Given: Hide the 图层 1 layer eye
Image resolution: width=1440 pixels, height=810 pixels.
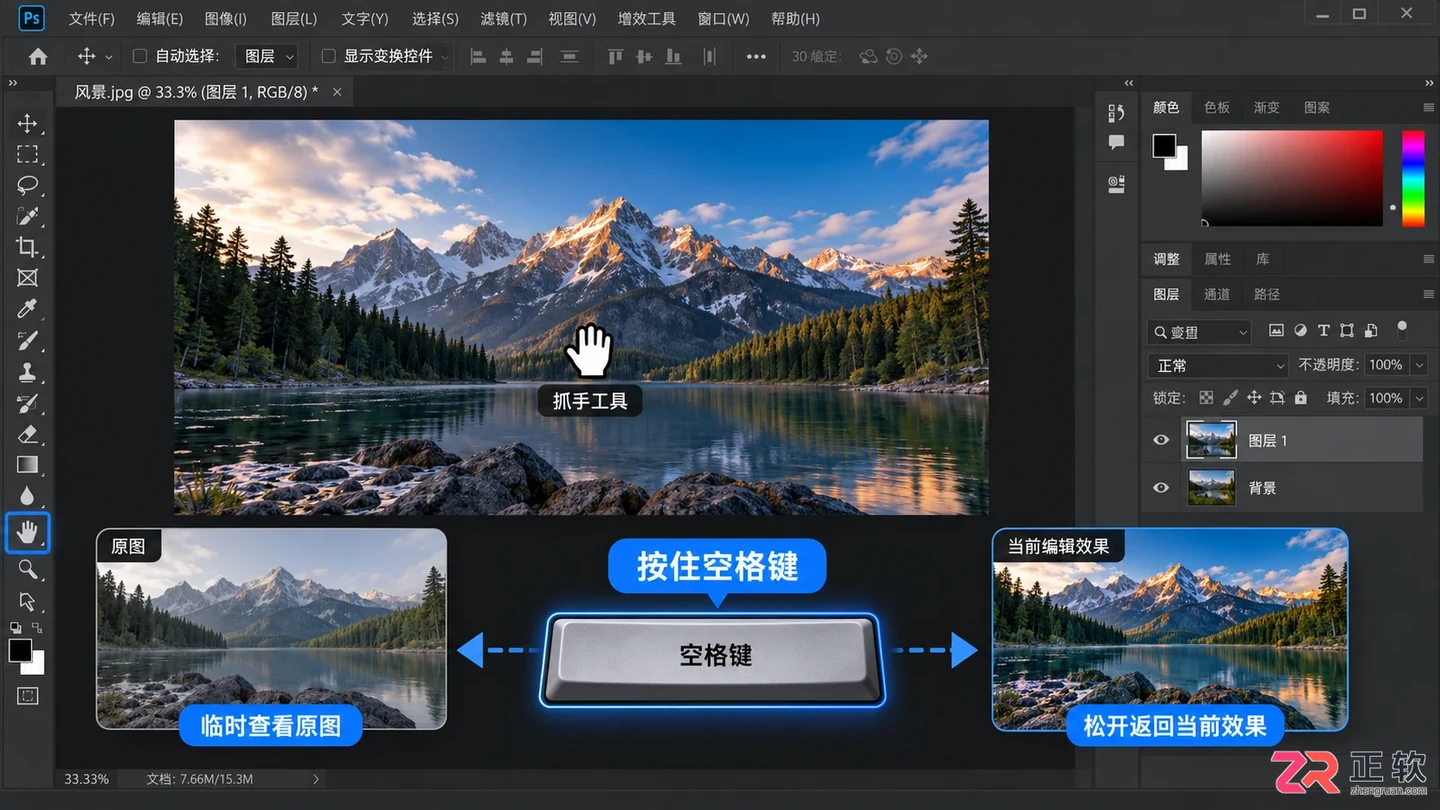Looking at the screenshot, I should tap(1161, 440).
